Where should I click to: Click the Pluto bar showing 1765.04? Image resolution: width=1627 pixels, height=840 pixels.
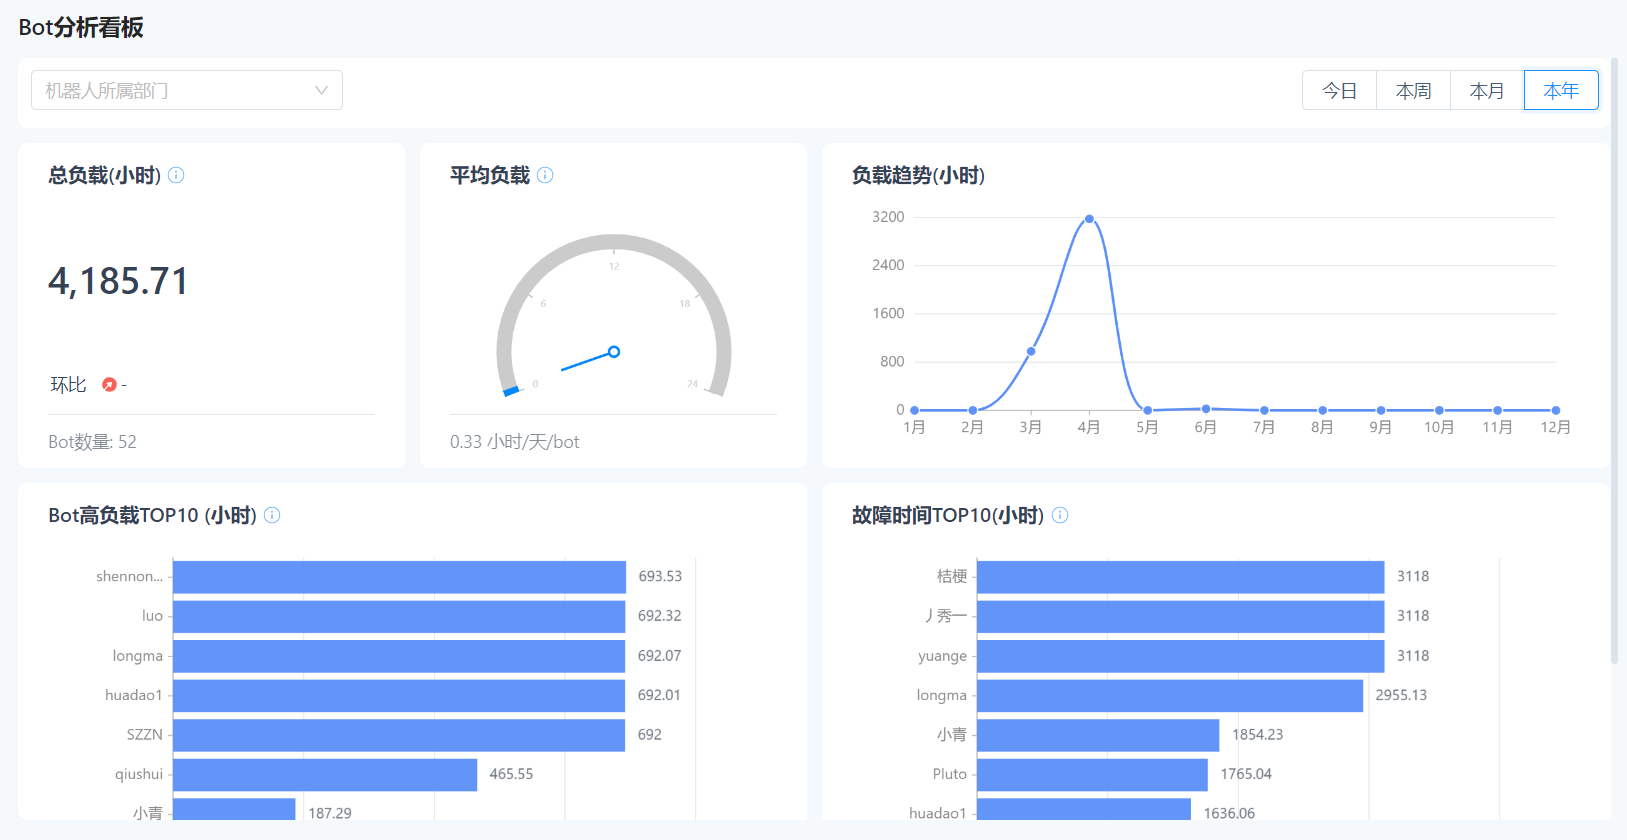coord(1092,774)
